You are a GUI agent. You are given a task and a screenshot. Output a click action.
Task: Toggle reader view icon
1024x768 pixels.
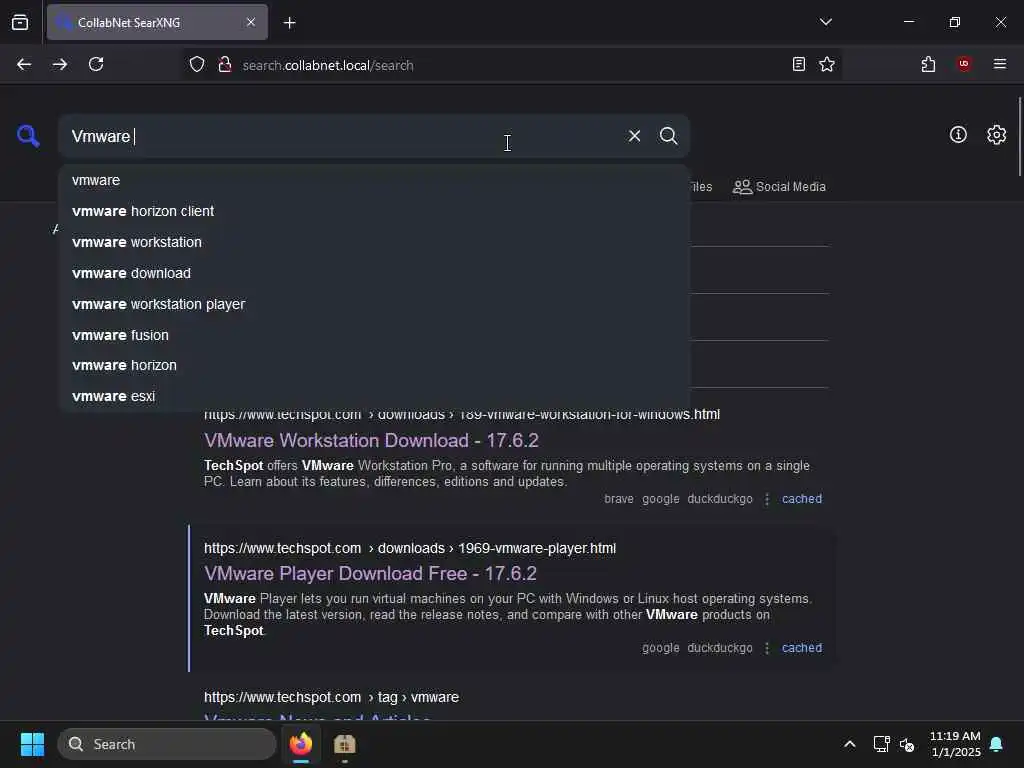point(798,64)
